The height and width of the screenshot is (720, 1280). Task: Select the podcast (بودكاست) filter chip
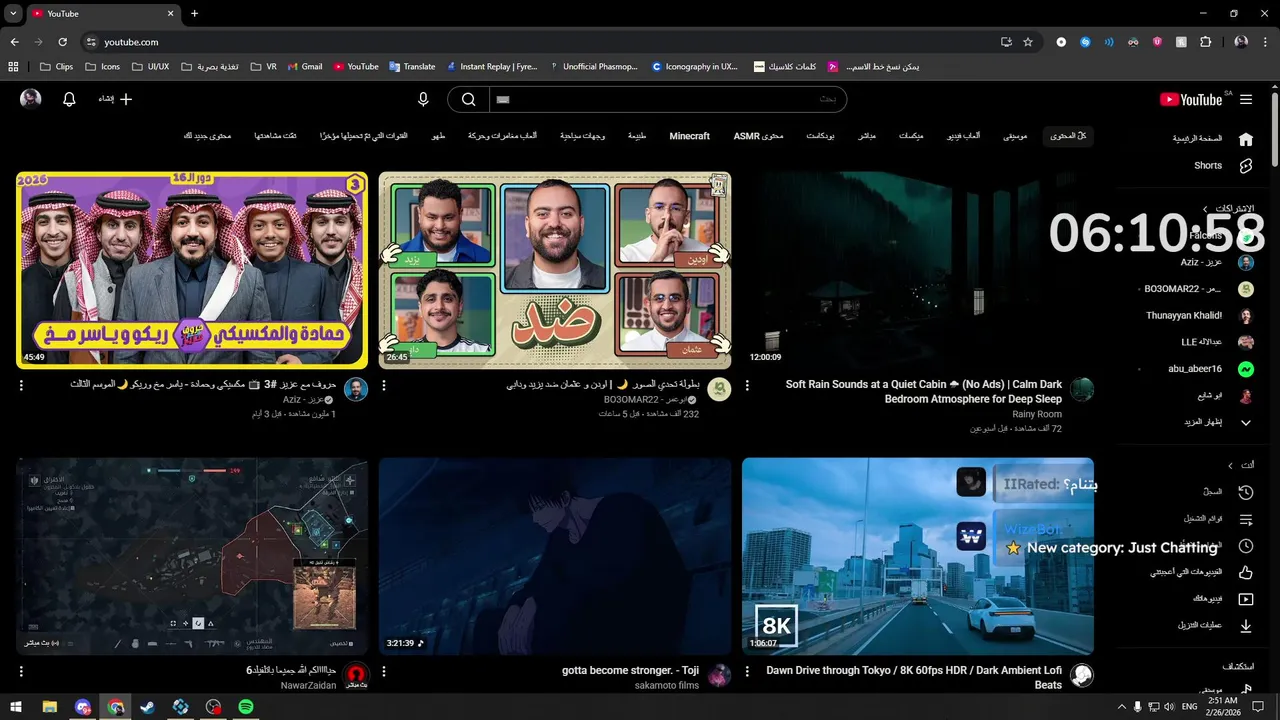click(821, 136)
